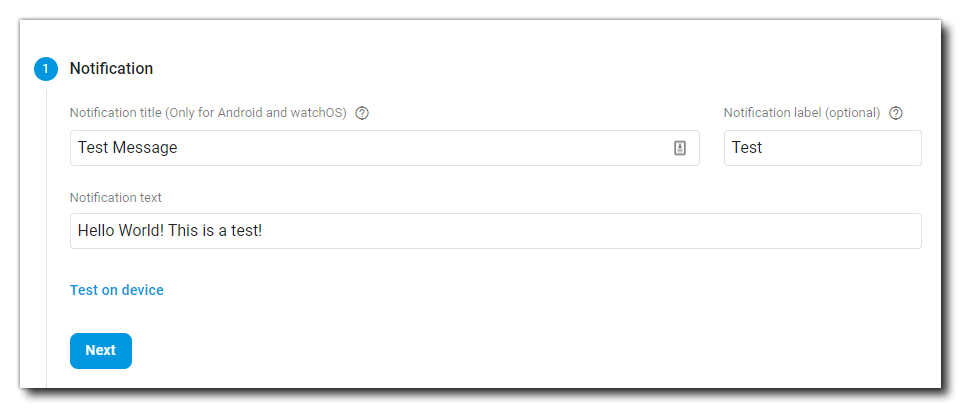Place cursor on word 'Test' in title field
Viewport: 961px width, 408px height.
point(93,148)
